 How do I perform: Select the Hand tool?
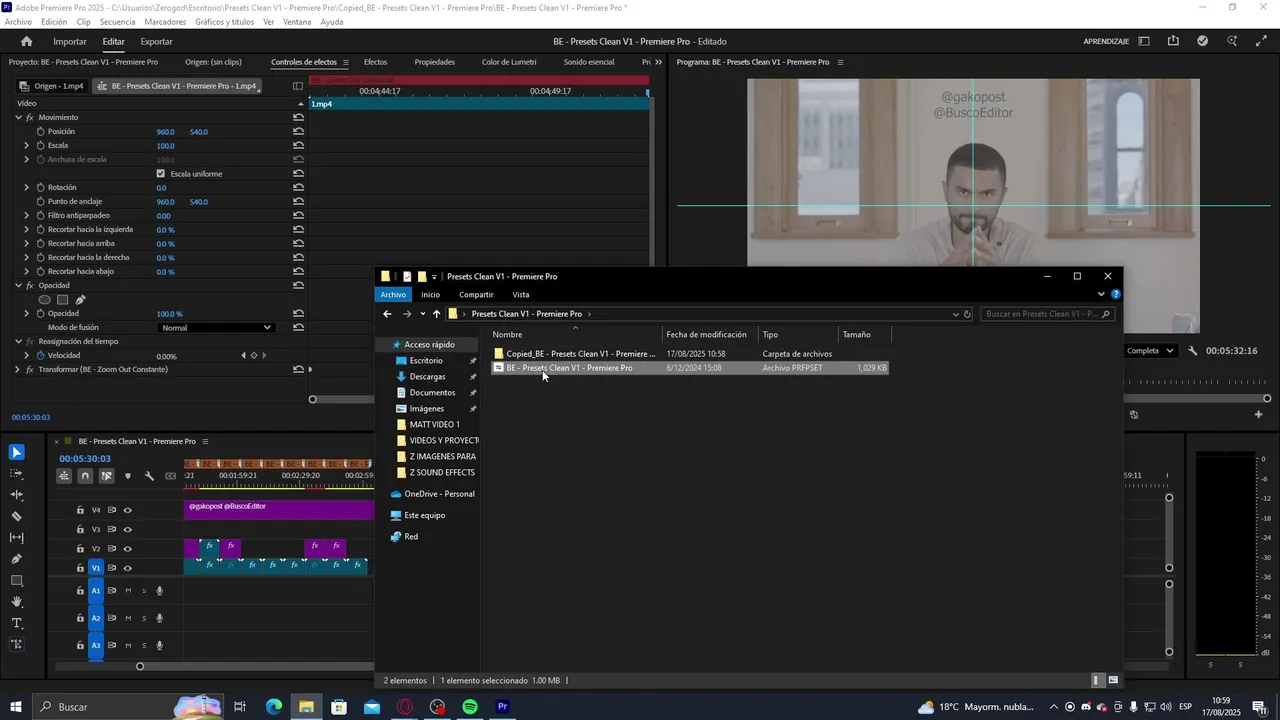pos(17,602)
